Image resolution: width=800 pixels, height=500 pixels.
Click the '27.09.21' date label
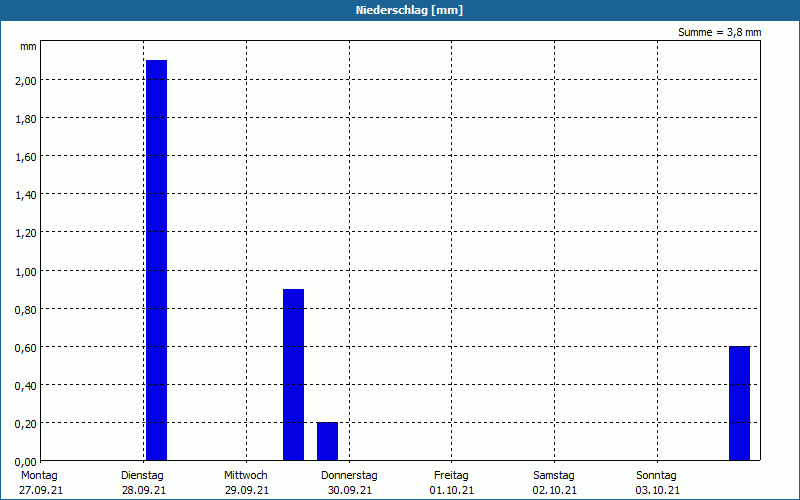pos(41,491)
